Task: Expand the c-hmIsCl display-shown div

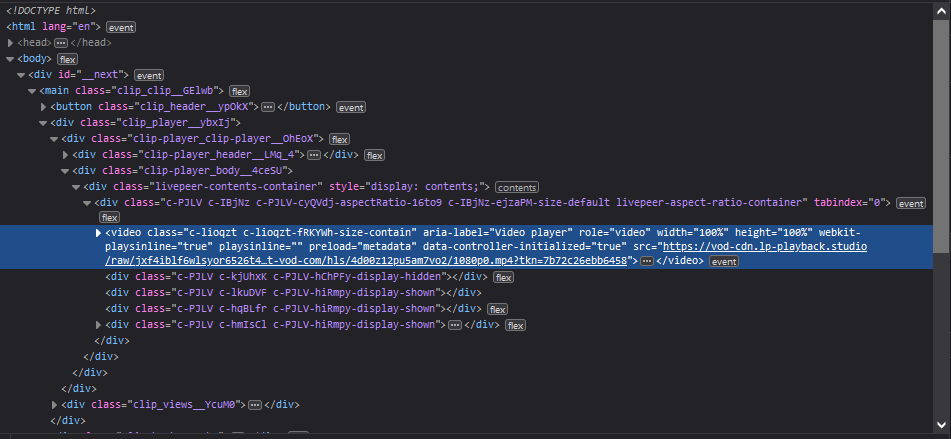Action: tap(99, 325)
